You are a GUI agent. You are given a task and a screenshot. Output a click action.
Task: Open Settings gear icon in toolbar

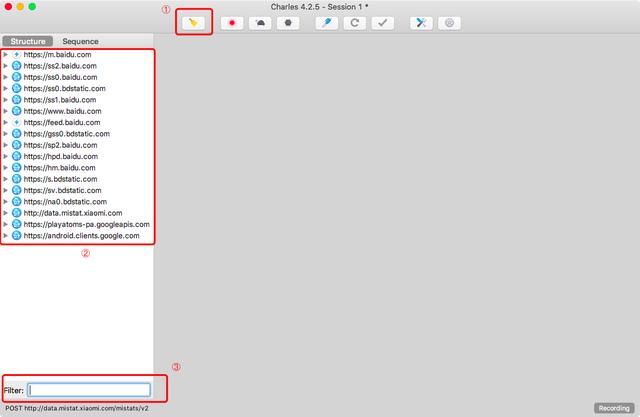click(x=449, y=23)
